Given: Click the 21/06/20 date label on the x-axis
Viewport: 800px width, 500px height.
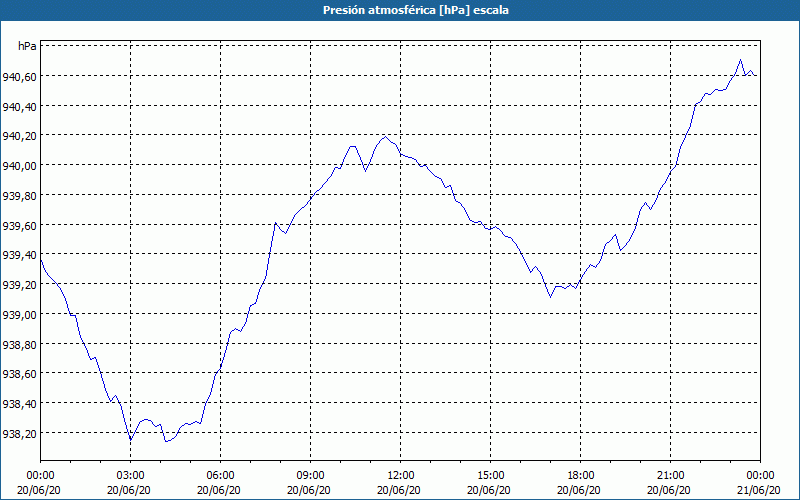Looking at the screenshot, I should tap(760, 490).
